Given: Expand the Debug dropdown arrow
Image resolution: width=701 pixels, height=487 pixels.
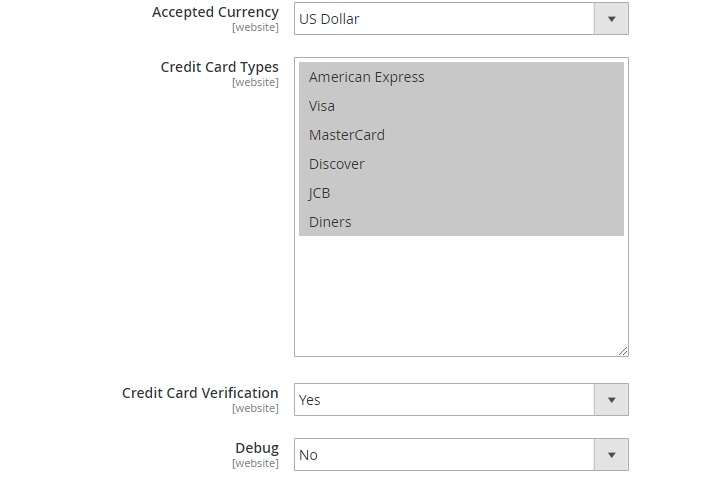Looking at the screenshot, I should [x=611, y=455].
